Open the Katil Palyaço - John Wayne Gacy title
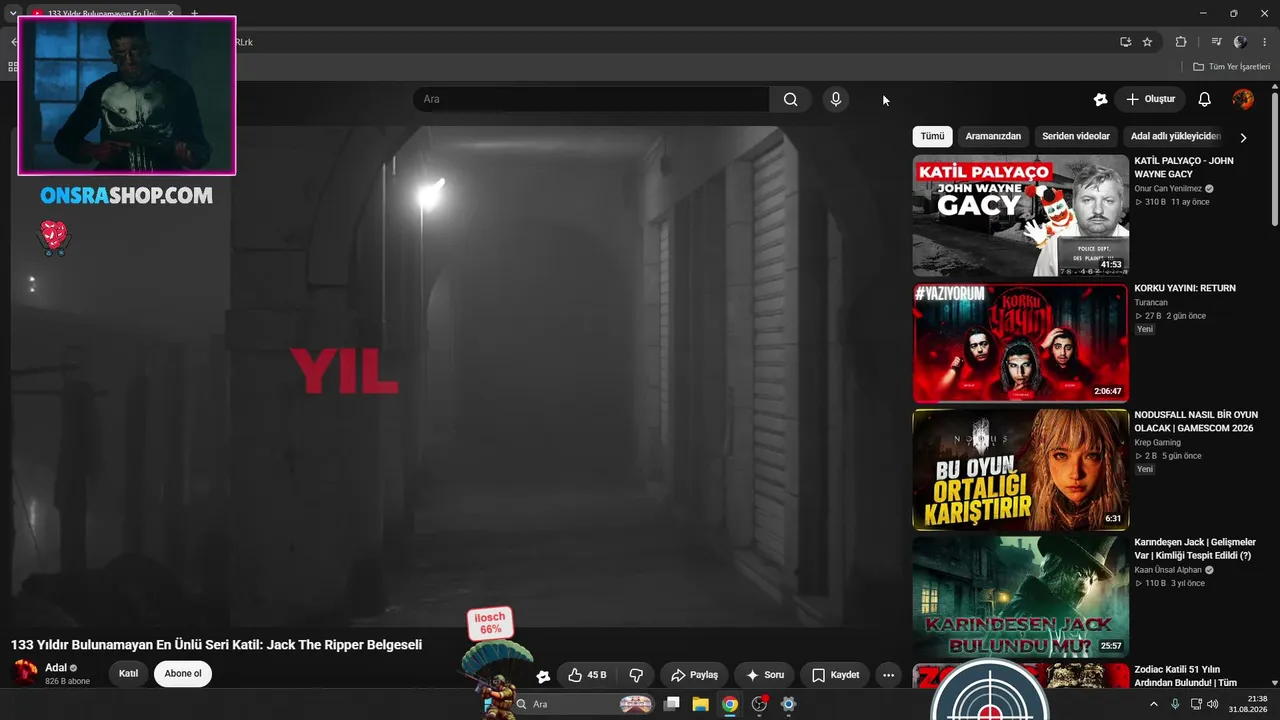 [1183, 167]
